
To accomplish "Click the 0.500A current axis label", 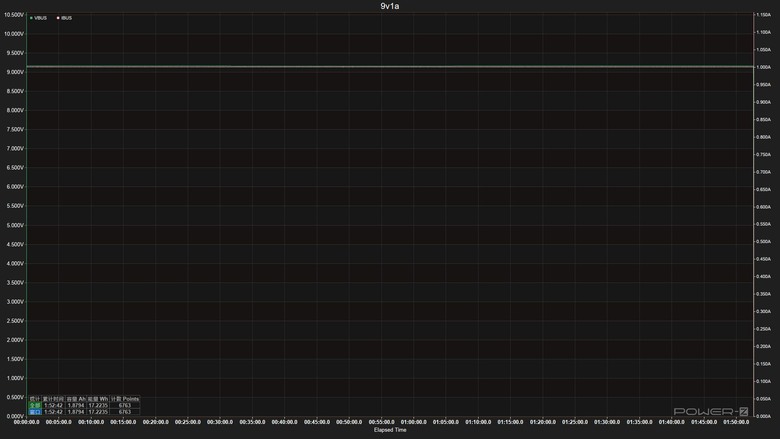I will 764,242.
